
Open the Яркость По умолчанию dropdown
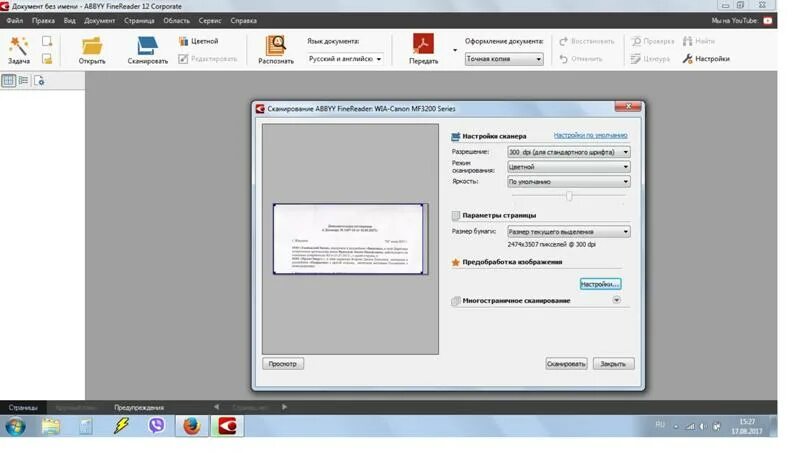[568, 182]
